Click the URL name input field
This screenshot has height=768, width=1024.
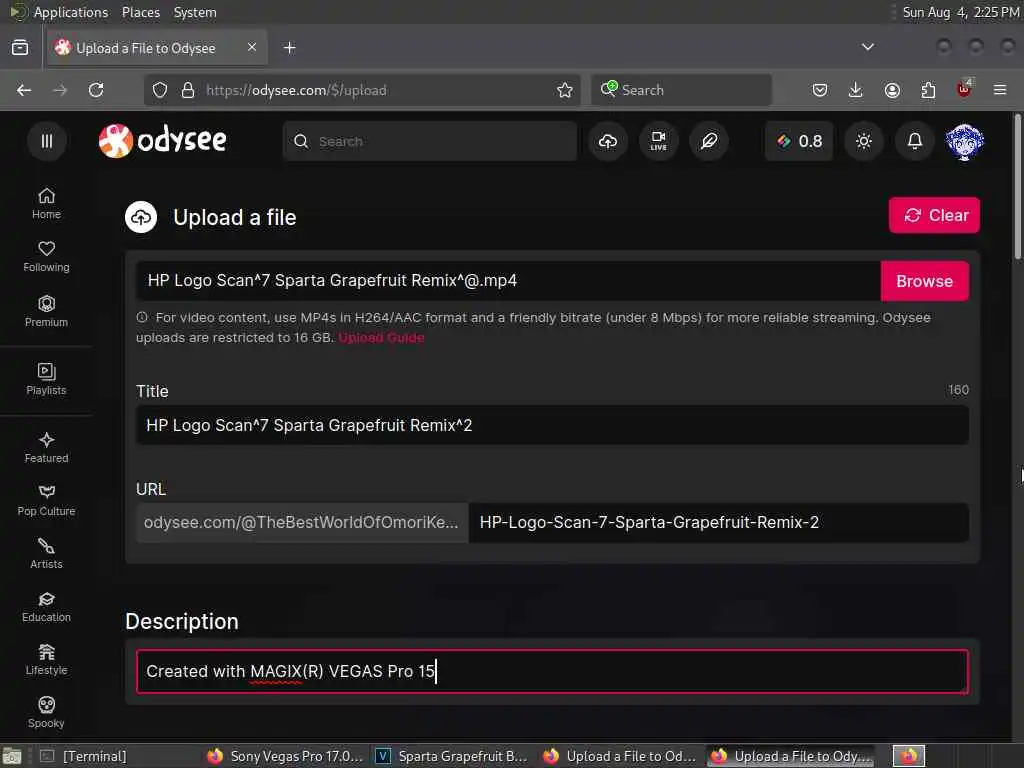point(718,522)
